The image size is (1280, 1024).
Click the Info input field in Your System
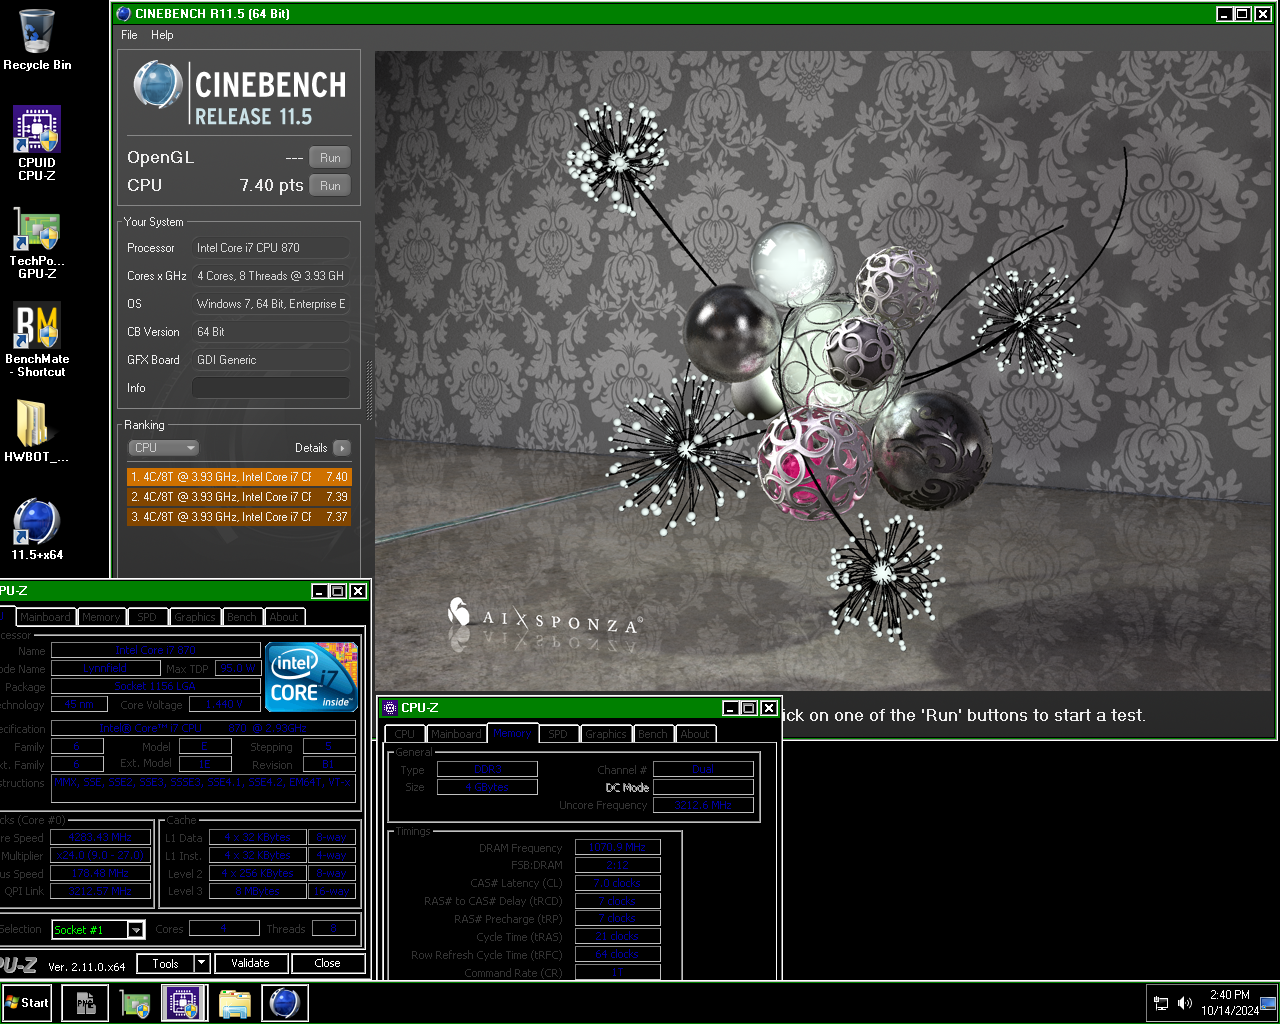coord(271,388)
